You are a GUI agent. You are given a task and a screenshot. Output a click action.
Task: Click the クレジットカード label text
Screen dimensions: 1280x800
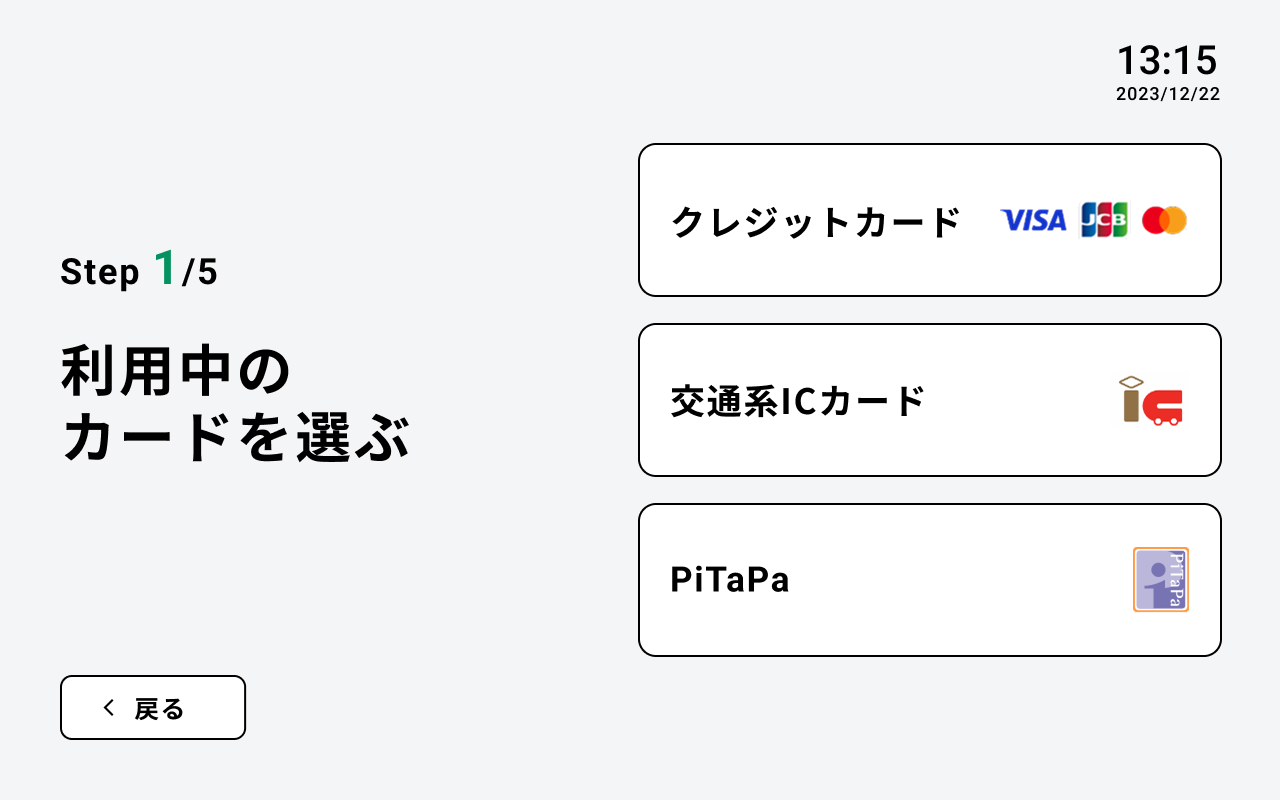815,221
